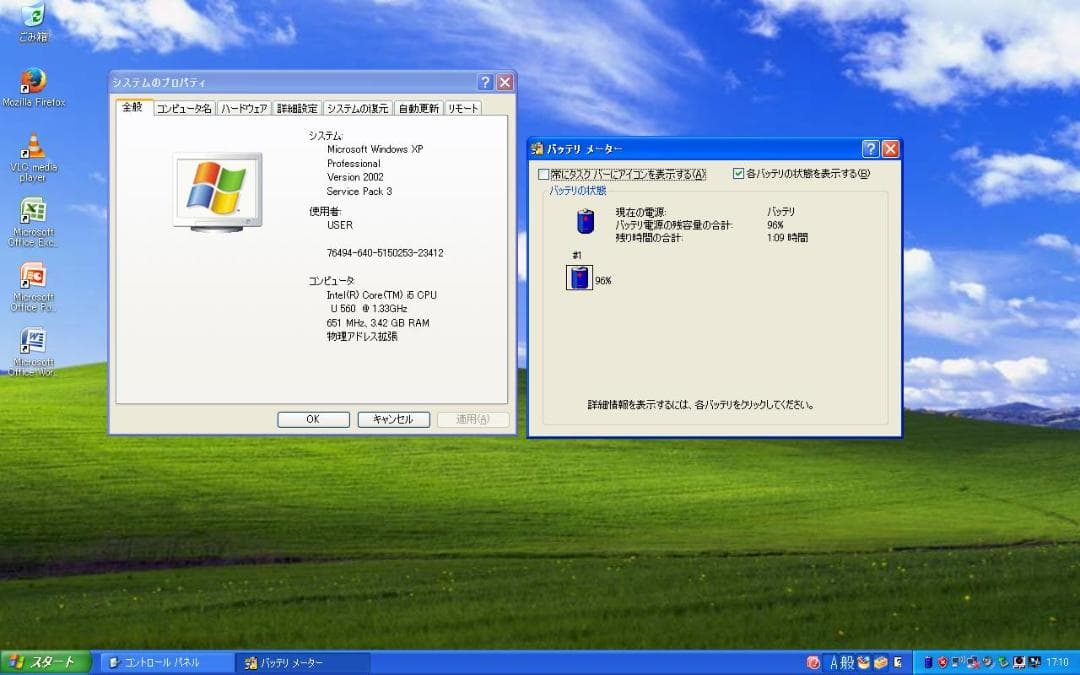
Task: Click the 'Service Pack 3' text
Action: (360, 191)
